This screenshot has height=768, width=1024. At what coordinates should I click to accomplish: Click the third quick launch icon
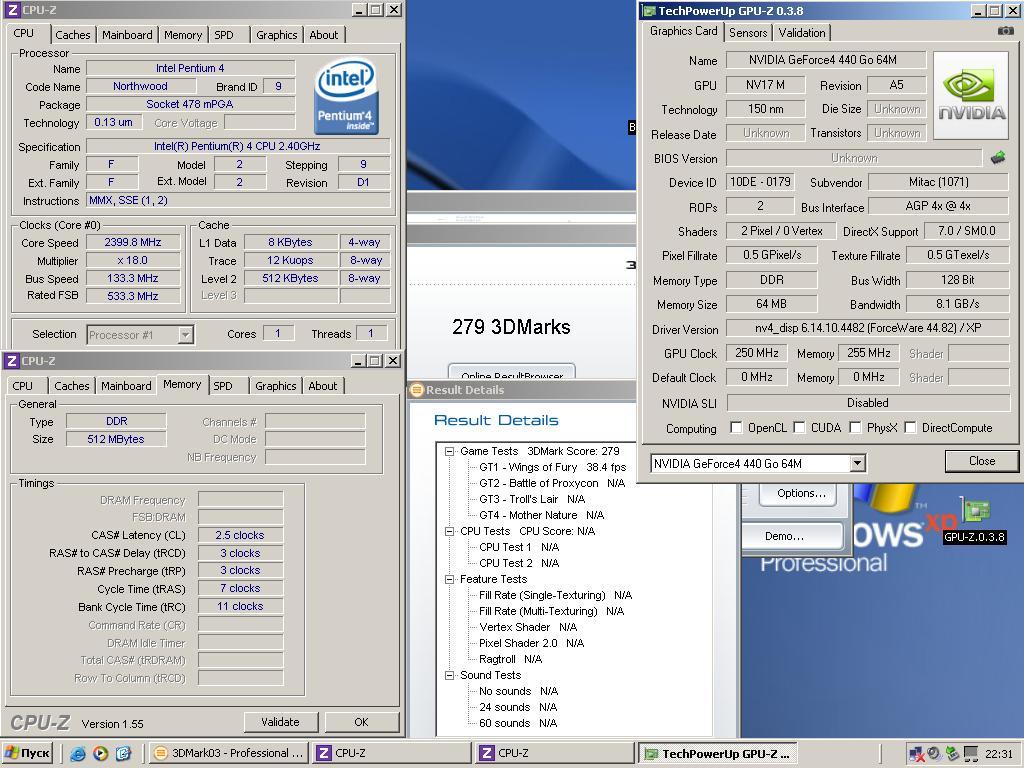(x=123, y=754)
